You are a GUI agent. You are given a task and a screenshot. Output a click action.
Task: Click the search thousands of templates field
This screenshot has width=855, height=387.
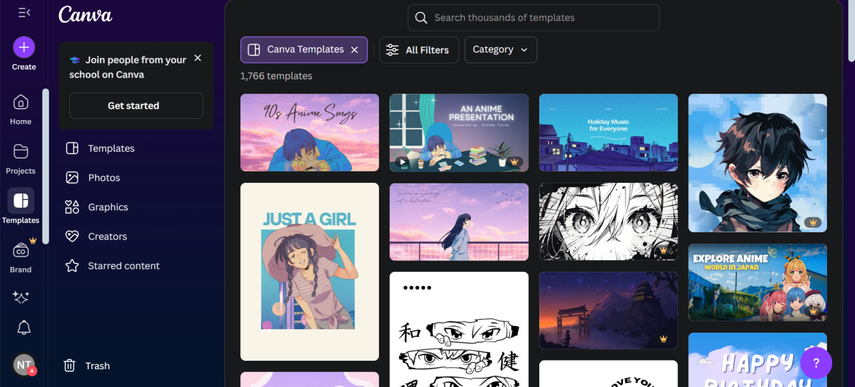[533, 18]
